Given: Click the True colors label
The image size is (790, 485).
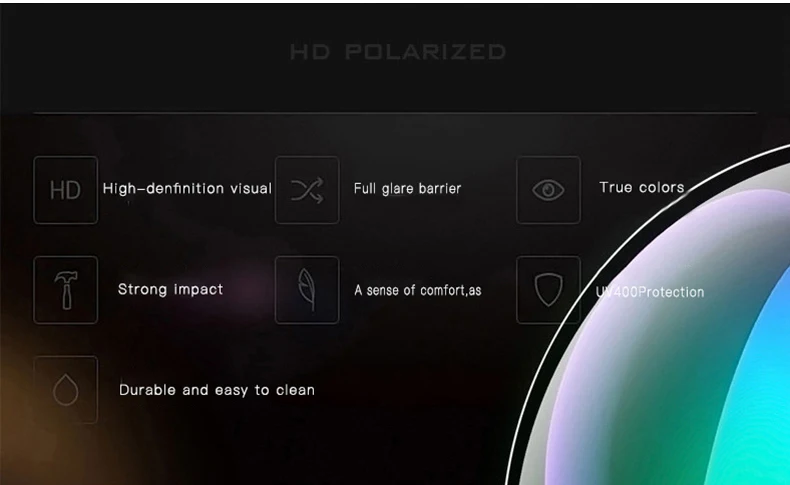Looking at the screenshot, I should 642,187.
